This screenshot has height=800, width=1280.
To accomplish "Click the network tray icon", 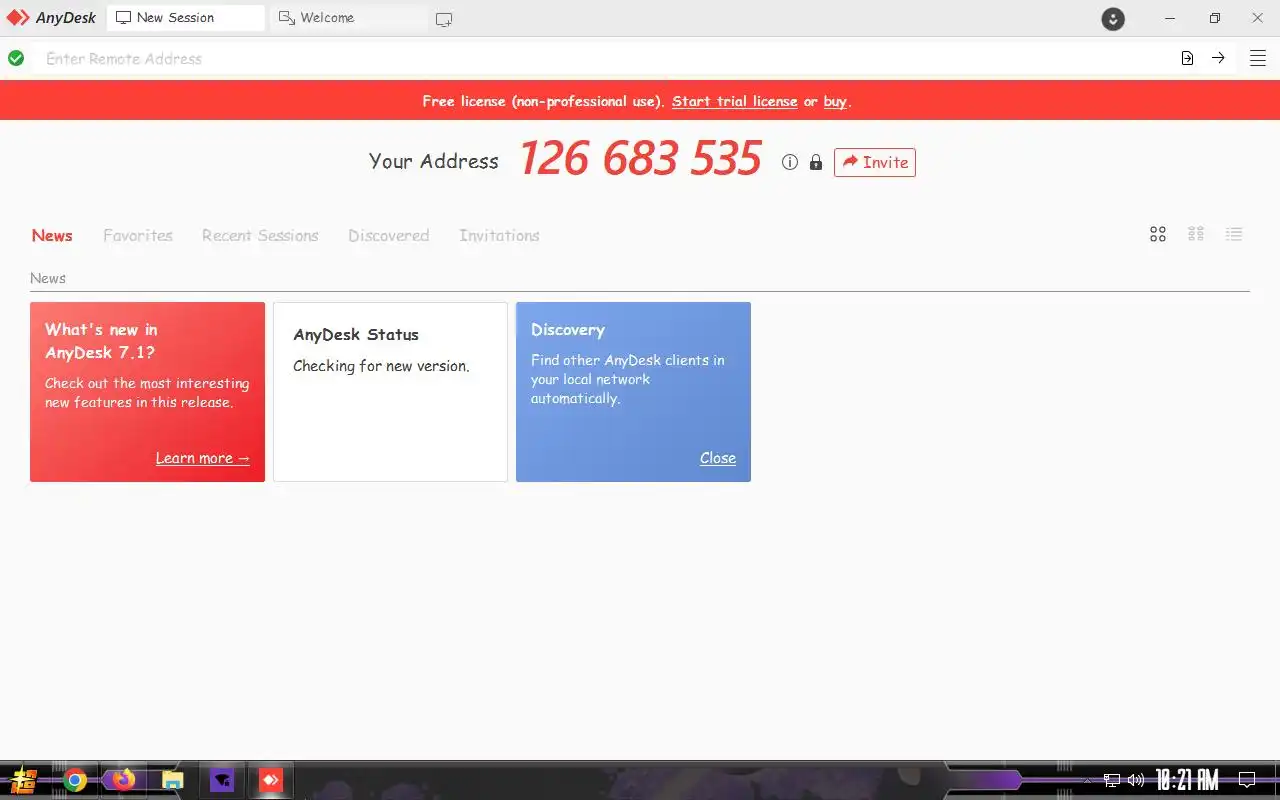I will pos(1112,780).
